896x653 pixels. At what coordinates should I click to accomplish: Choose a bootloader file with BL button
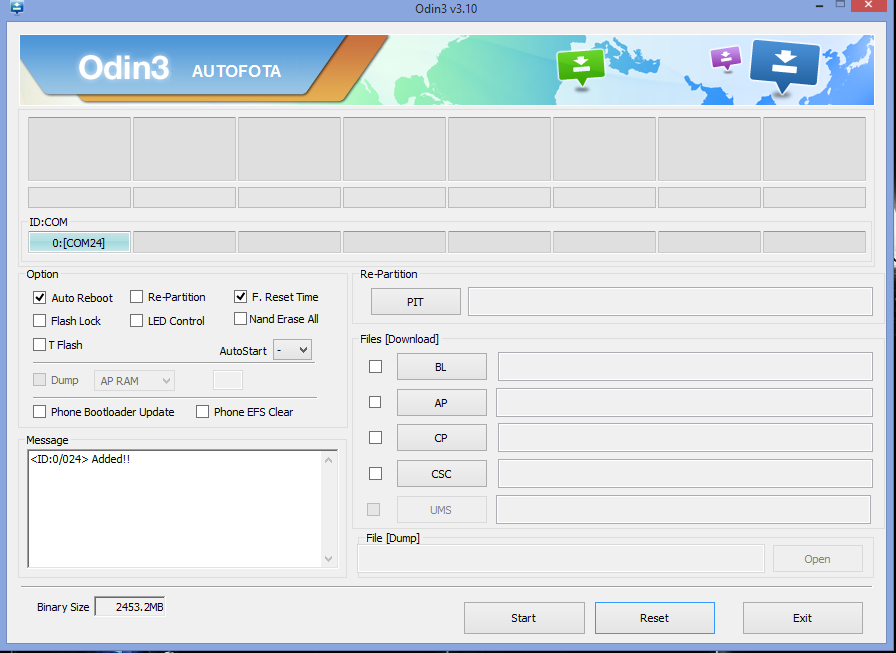[x=442, y=367]
